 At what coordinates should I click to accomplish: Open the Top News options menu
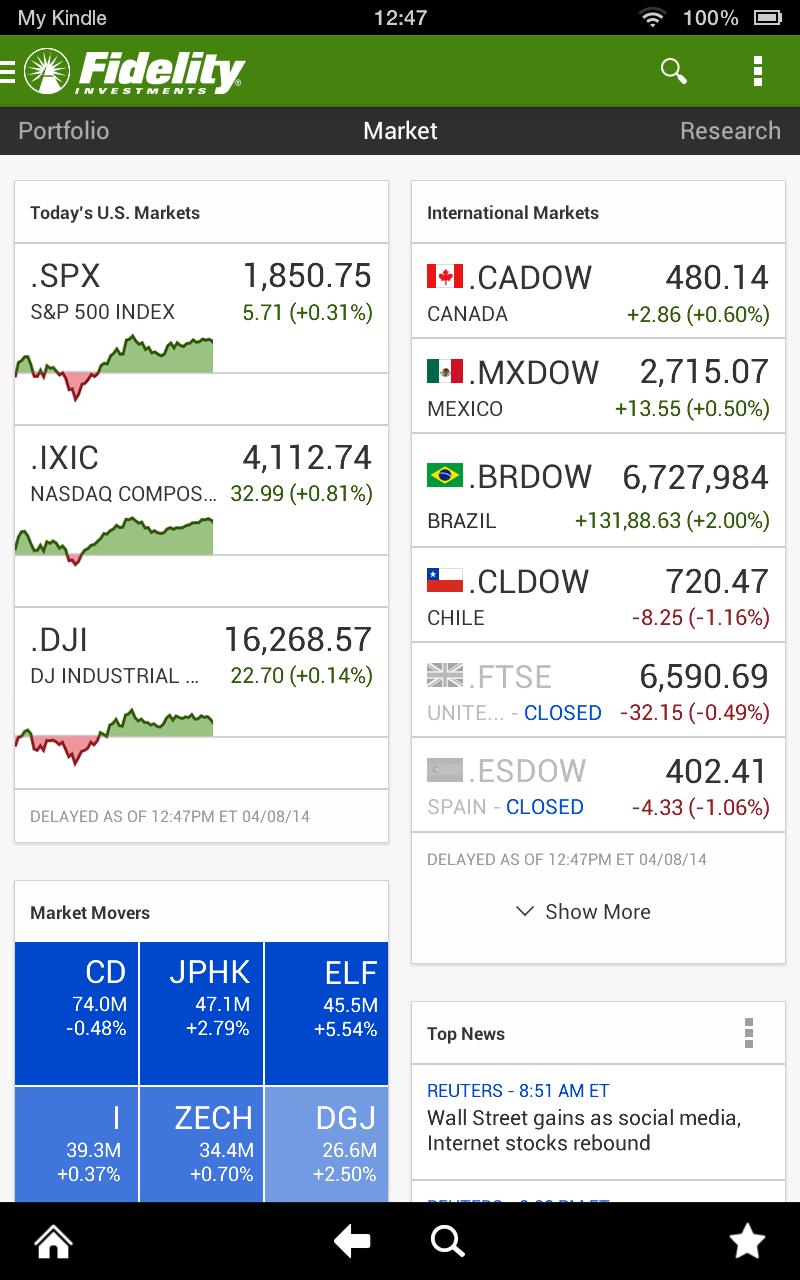pos(749,1035)
